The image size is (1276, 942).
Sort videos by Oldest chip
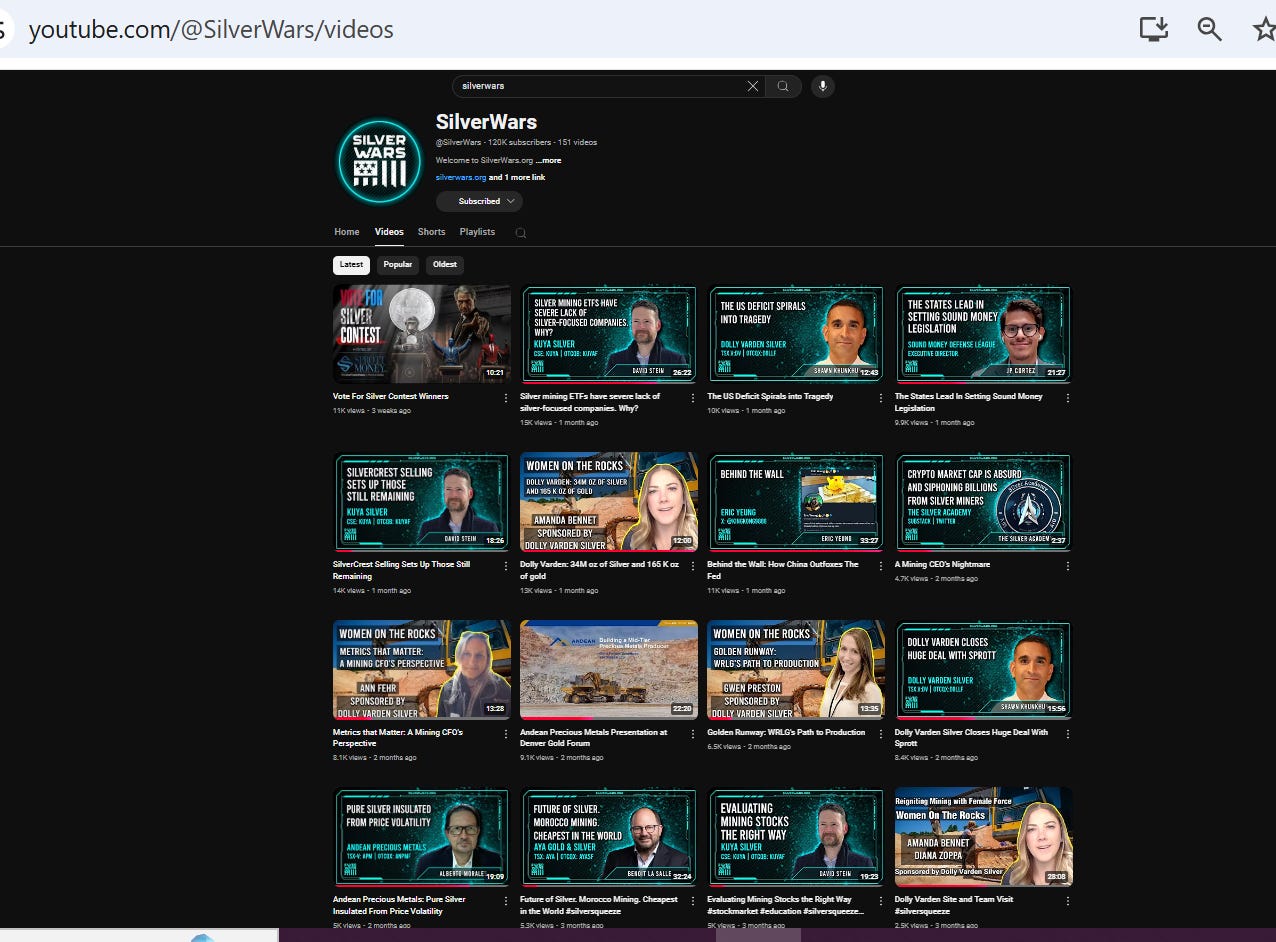[x=445, y=265]
